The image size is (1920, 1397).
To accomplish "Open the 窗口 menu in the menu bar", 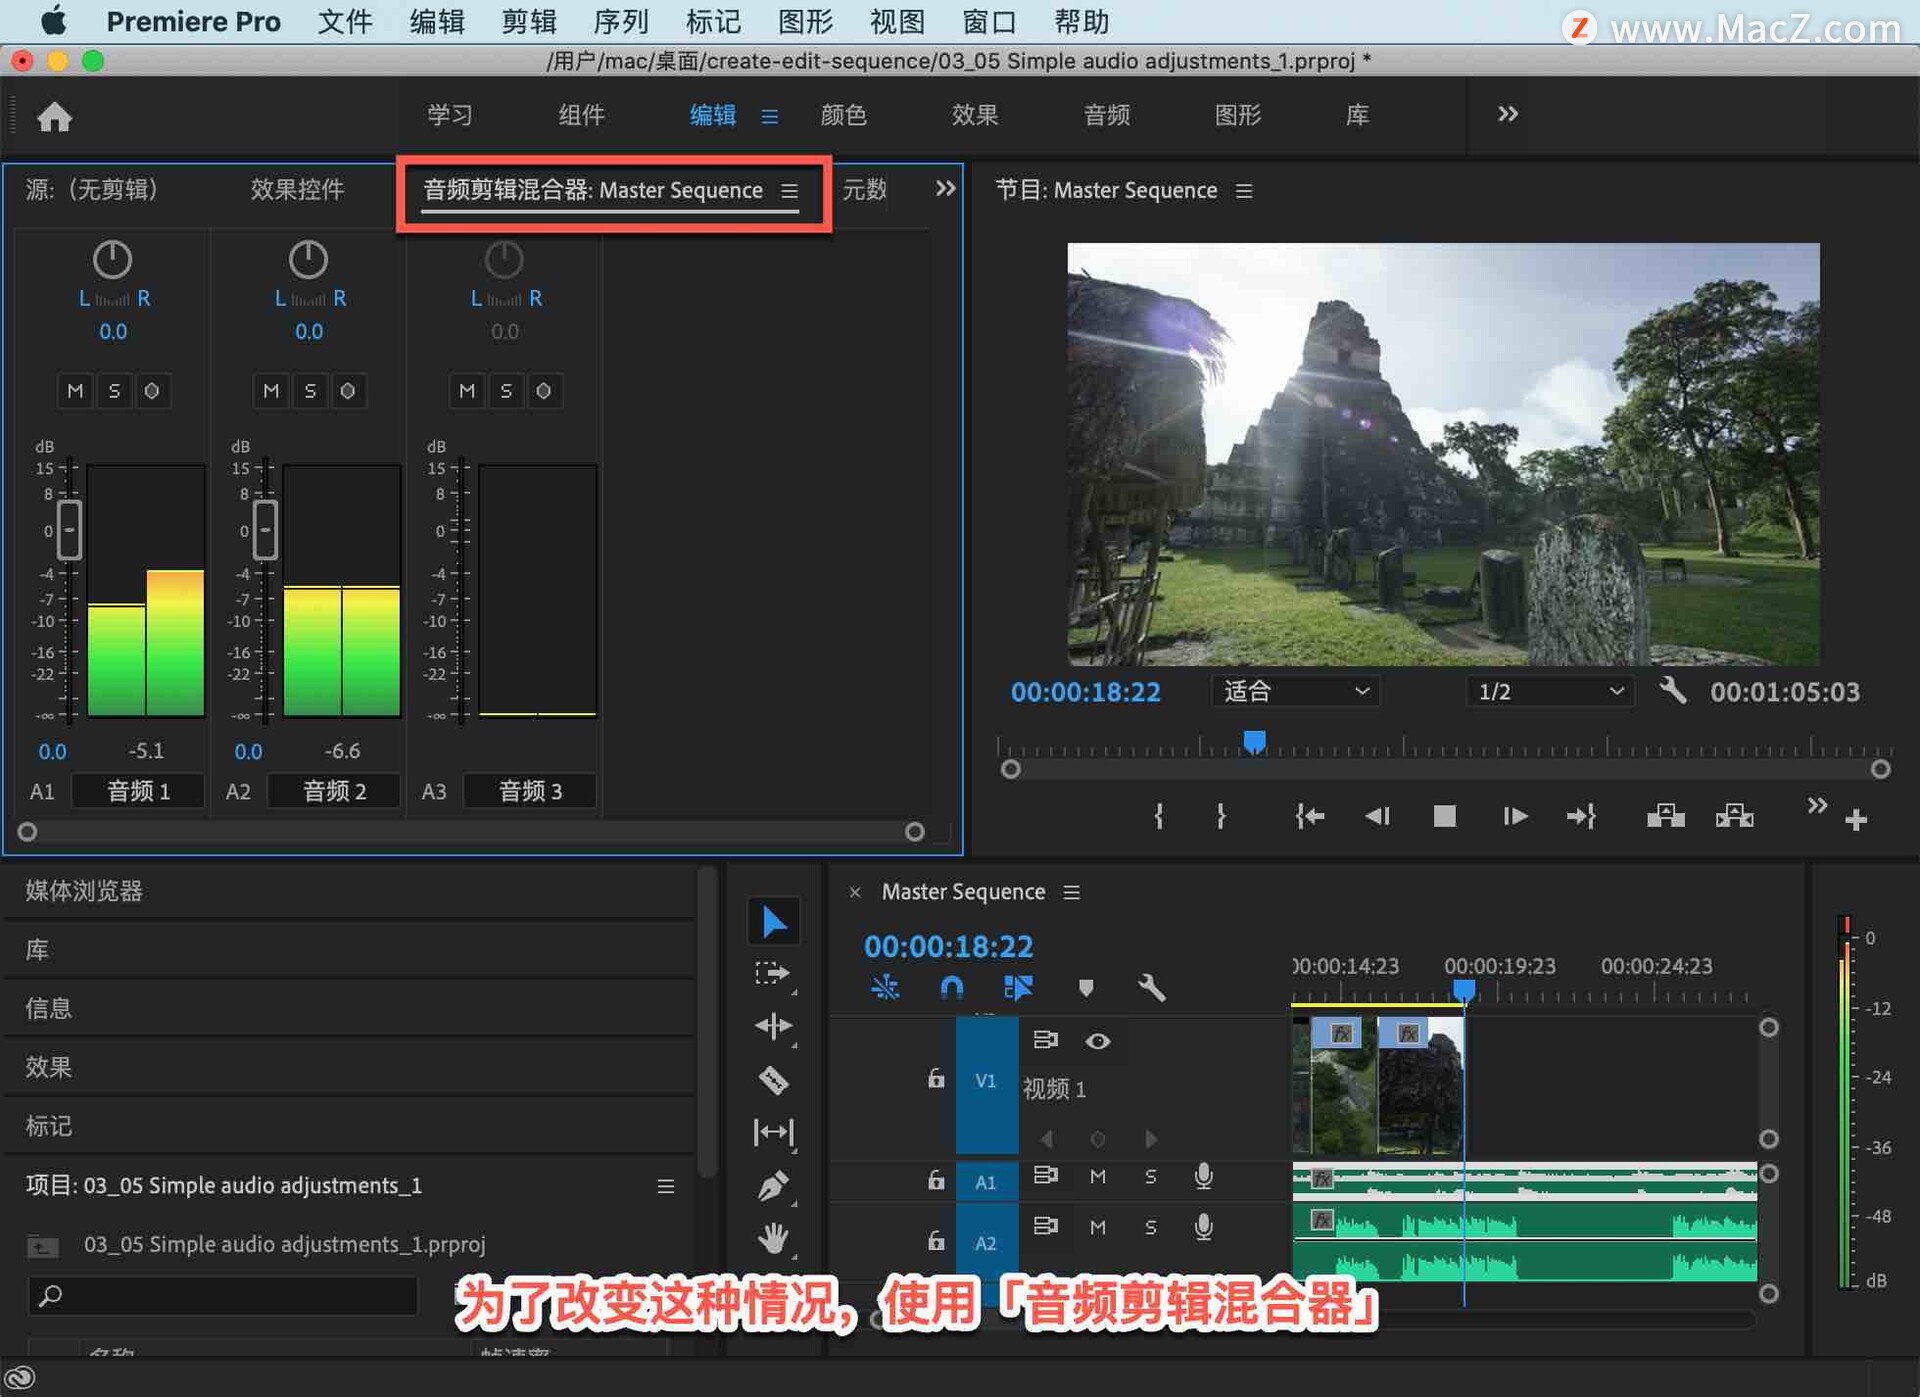I will (x=988, y=21).
